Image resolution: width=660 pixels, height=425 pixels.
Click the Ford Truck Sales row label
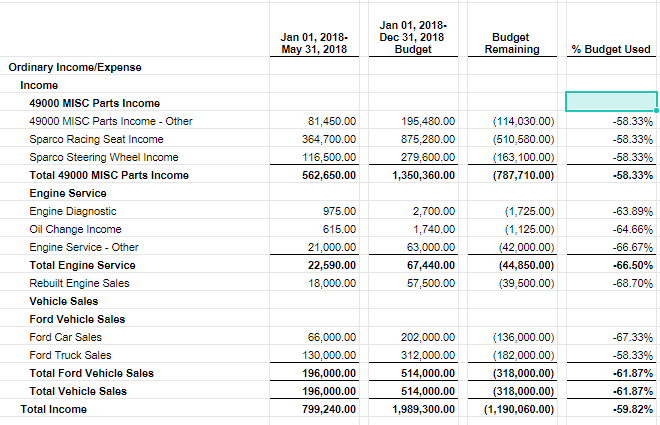tap(72, 355)
